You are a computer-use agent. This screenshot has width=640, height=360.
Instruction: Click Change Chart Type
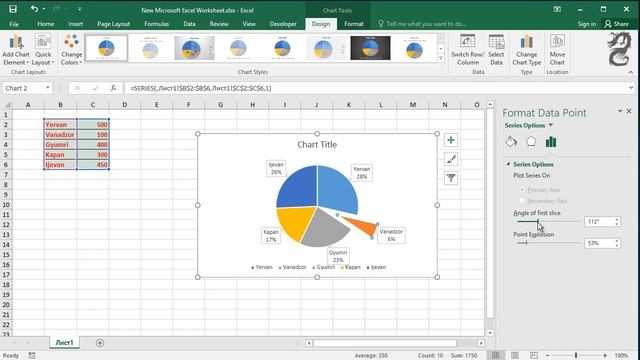tap(527, 50)
